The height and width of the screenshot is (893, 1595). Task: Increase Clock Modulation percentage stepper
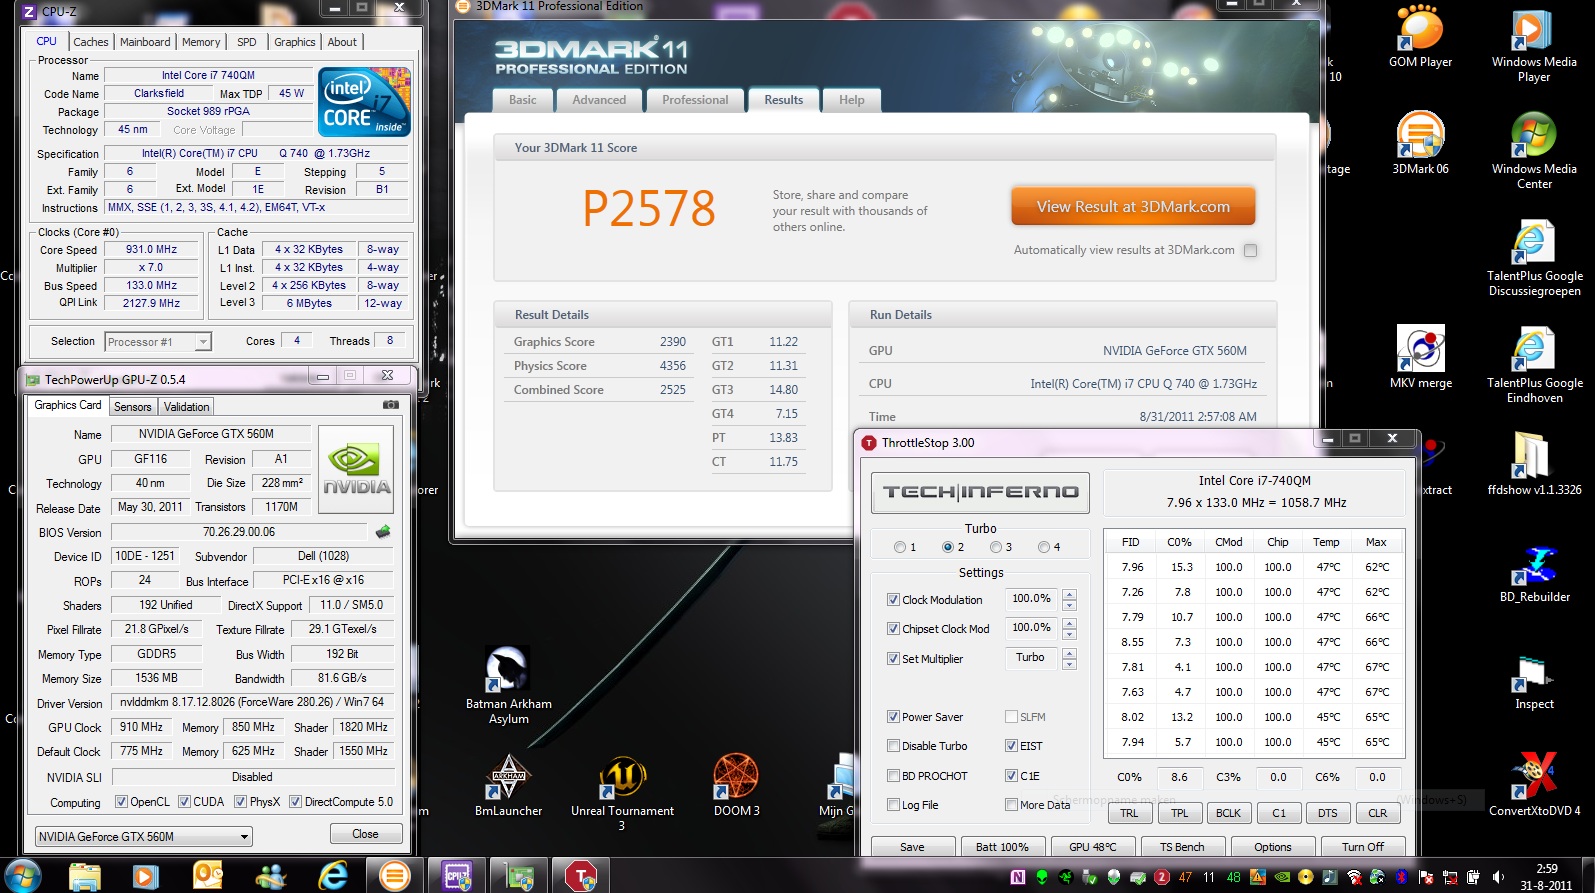point(1069,595)
